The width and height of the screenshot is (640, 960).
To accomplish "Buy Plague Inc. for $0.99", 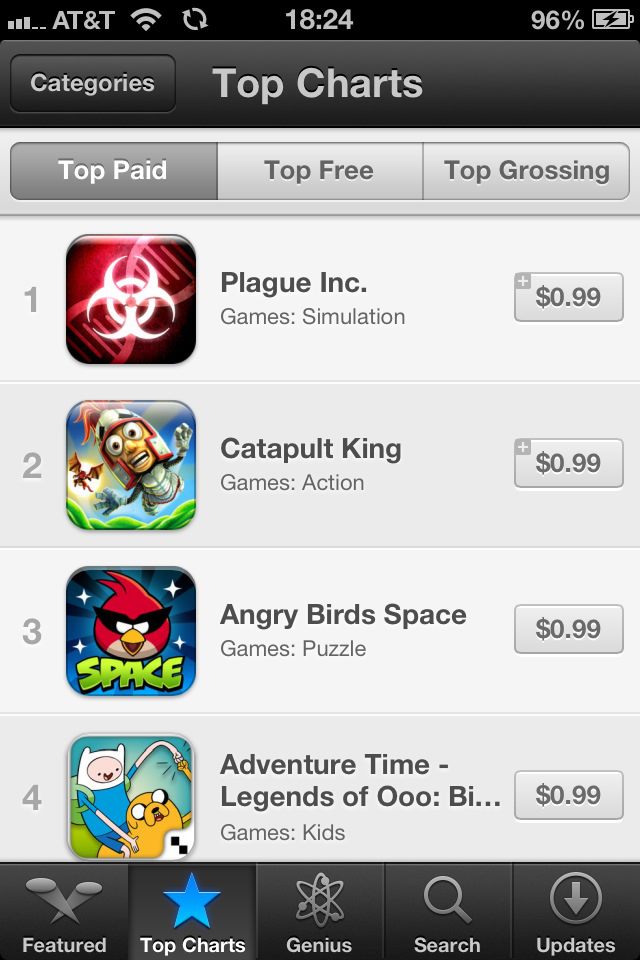I will 569,297.
